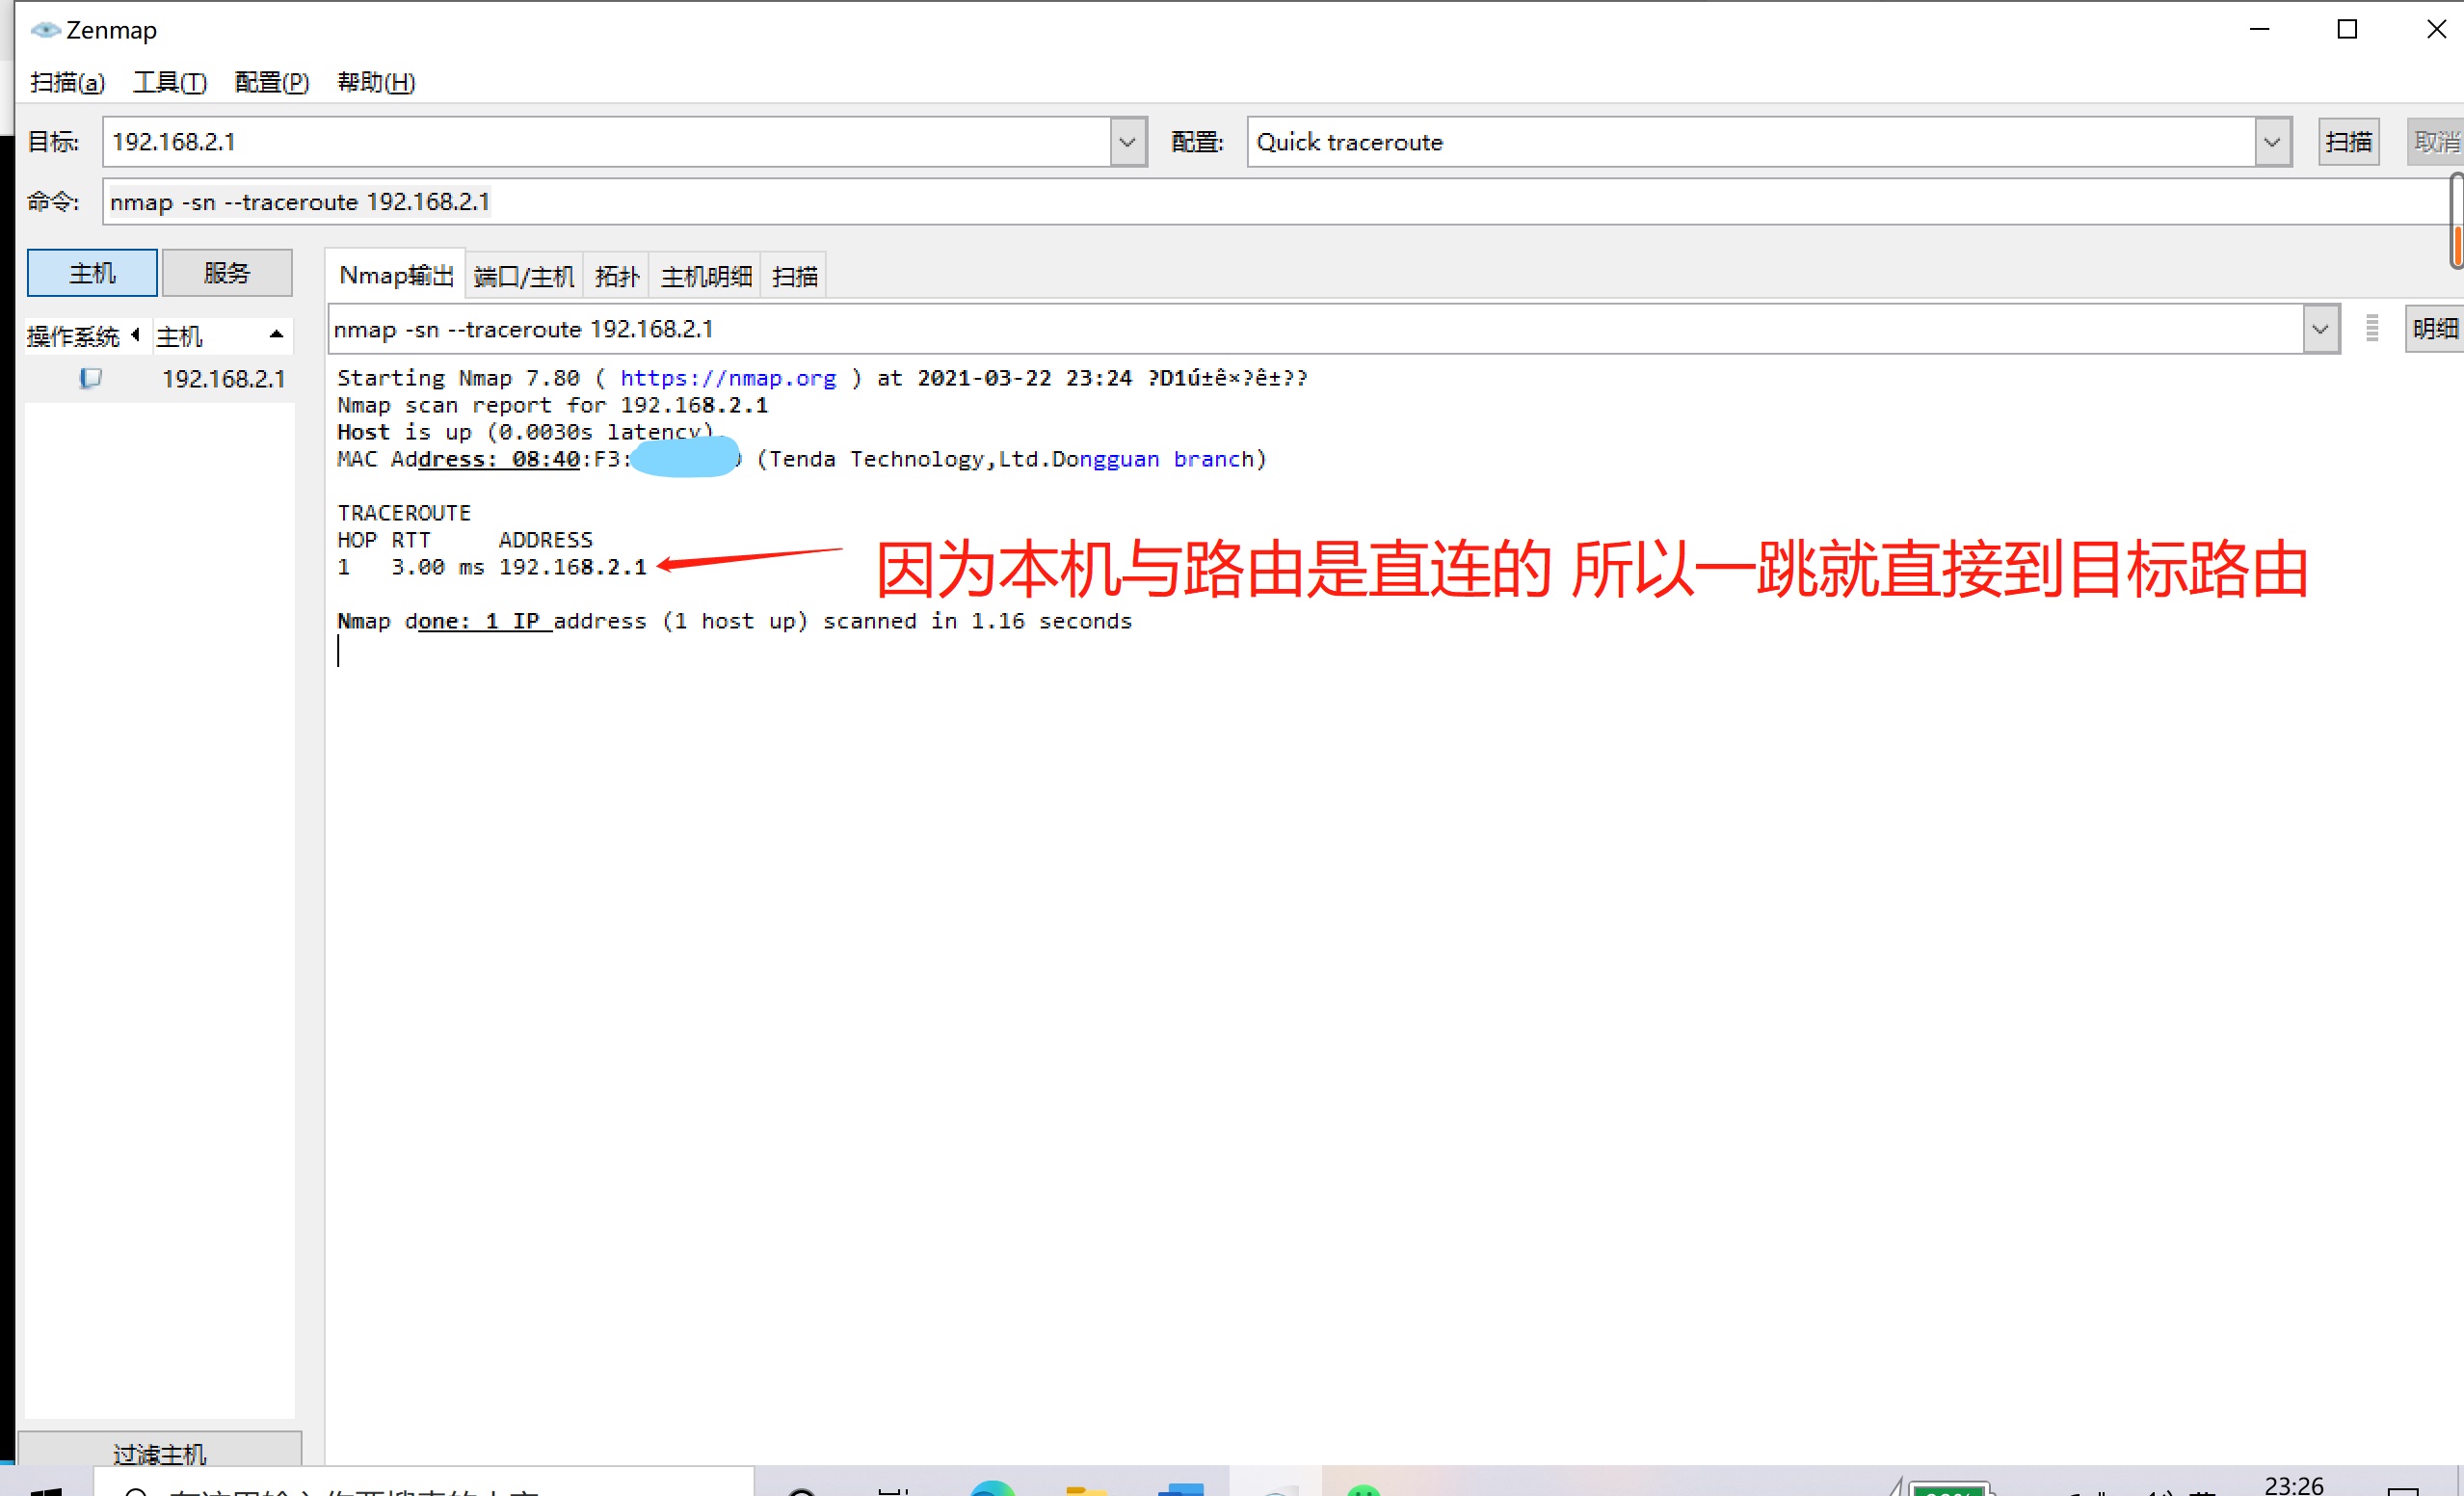Viewport: 2464px width, 1496px height.
Task: Click the output options lines icon
Action: click(x=2372, y=328)
